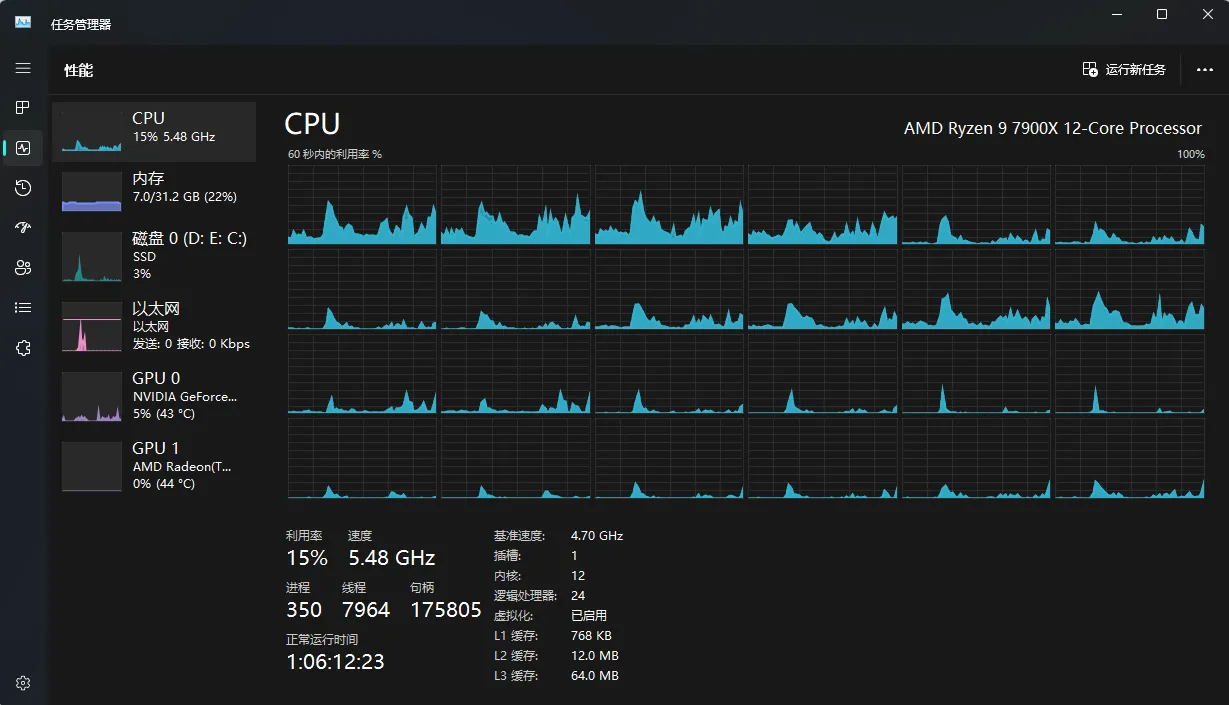The width and height of the screenshot is (1229, 705).
Task: Open the Details view icon
Action: [x=23, y=308]
